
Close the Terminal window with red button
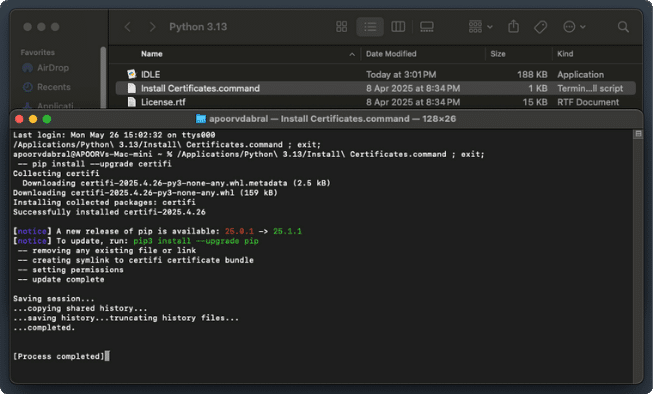pos(19,119)
